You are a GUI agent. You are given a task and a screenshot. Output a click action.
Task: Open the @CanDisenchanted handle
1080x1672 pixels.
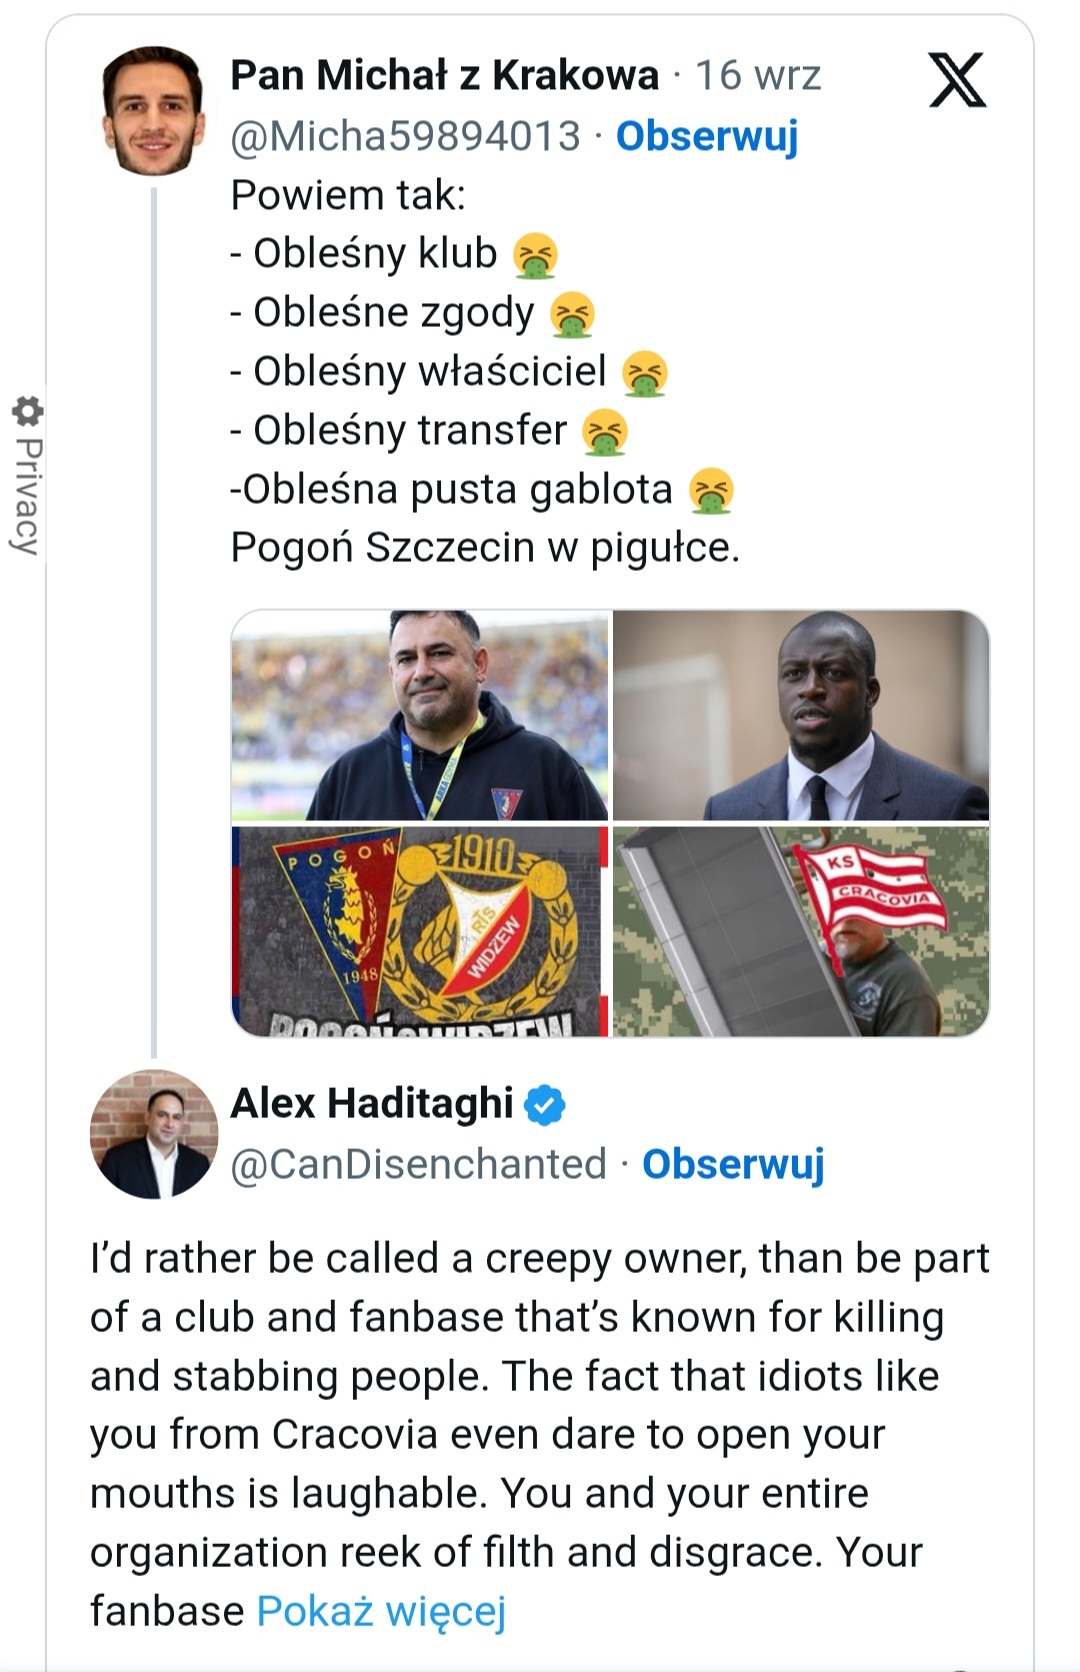point(418,1164)
